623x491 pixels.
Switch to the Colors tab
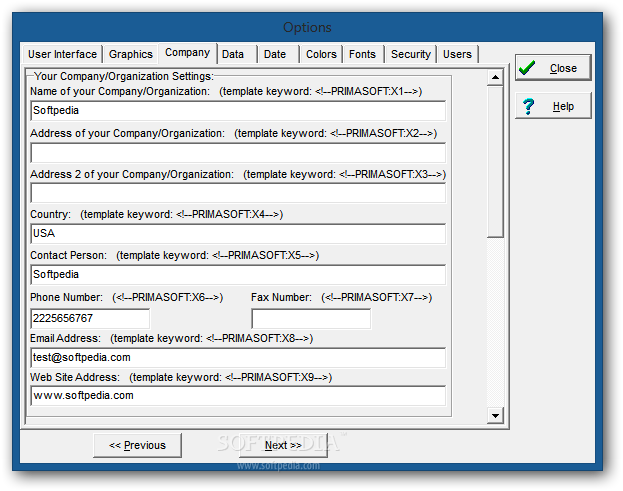pyautogui.click(x=321, y=54)
